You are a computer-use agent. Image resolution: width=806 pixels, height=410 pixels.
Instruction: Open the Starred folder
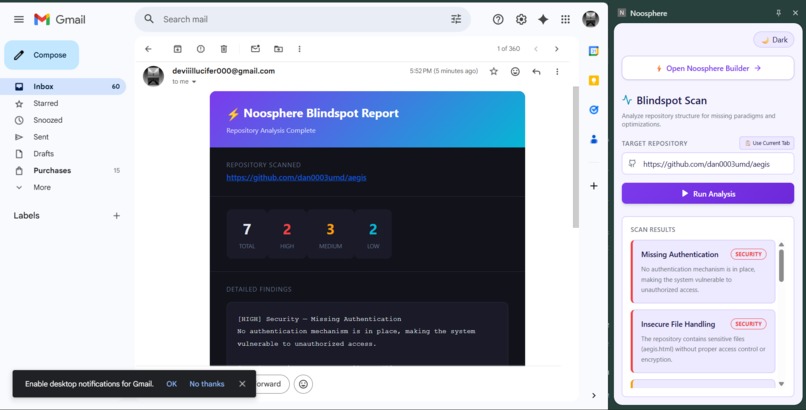point(63,103)
